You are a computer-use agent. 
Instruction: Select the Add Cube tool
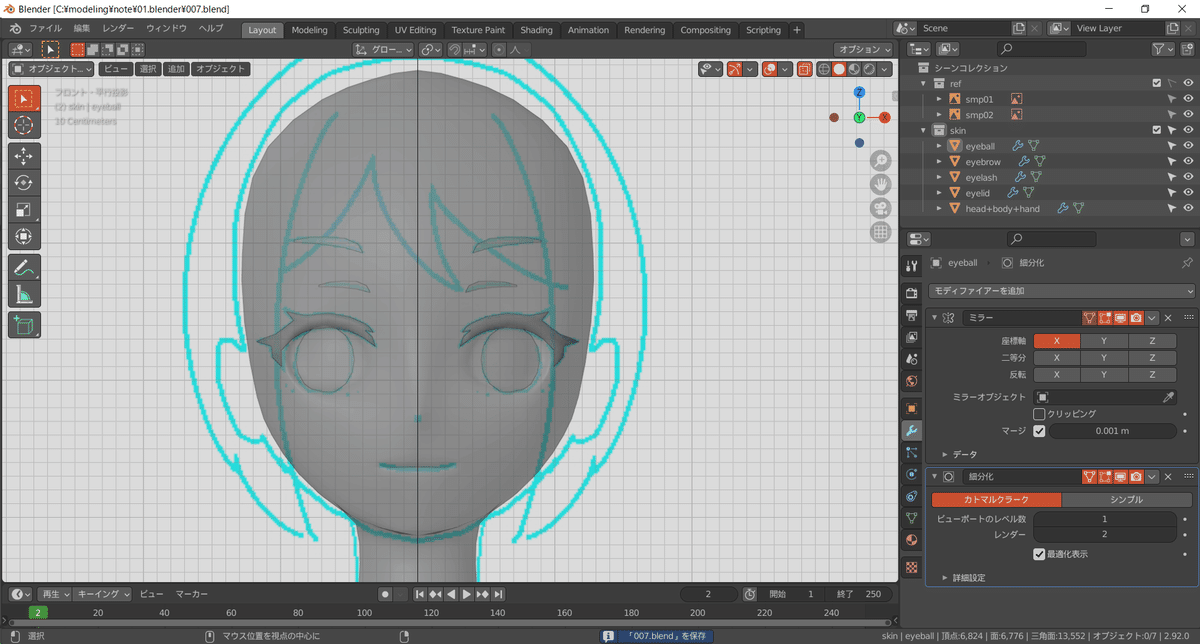pos(25,324)
